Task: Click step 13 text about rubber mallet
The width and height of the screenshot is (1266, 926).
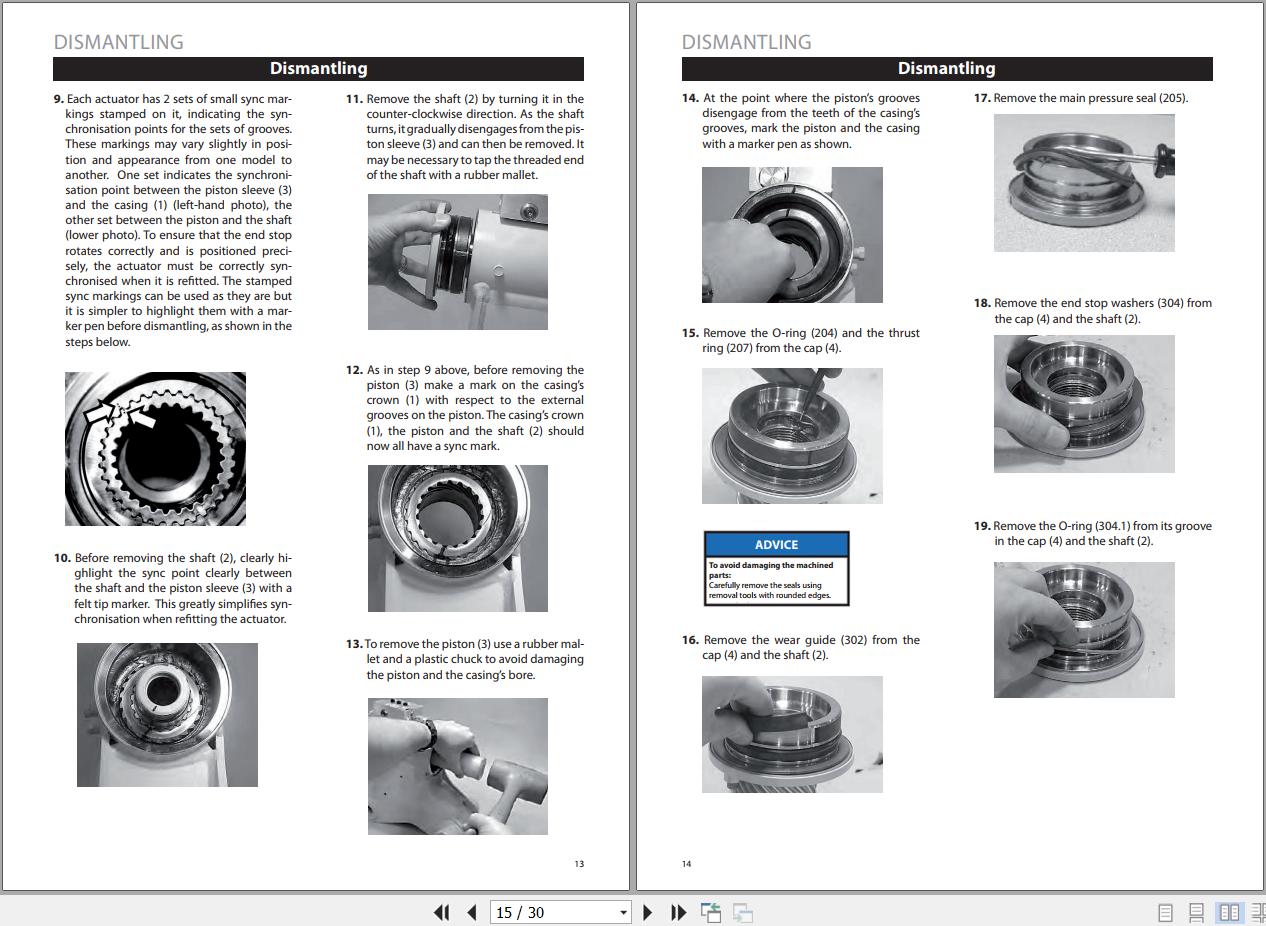Action: click(x=465, y=659)
